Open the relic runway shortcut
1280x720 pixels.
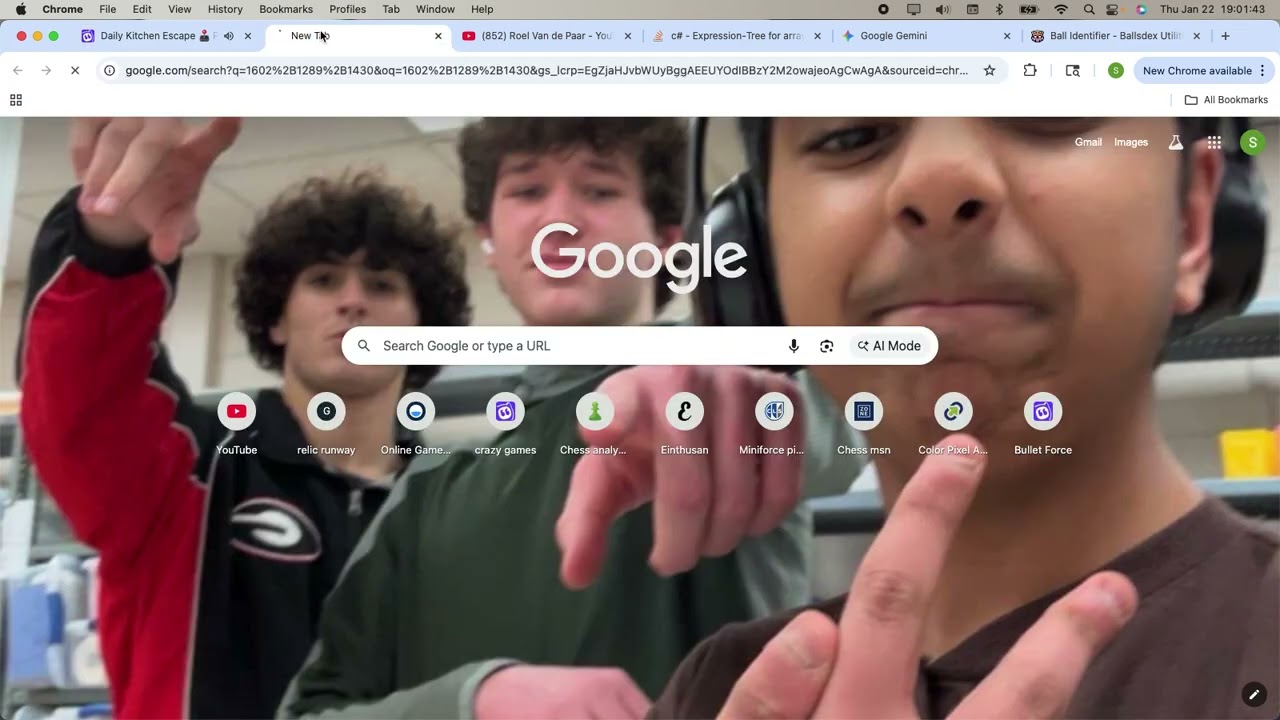(326, 412)
